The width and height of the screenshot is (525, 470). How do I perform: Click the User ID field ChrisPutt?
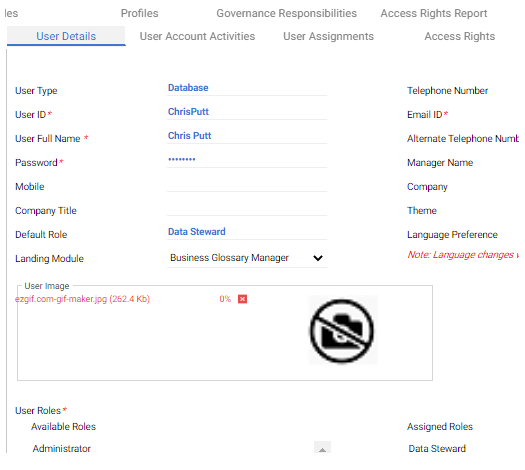pyautogui.click(x=247, y=112)
